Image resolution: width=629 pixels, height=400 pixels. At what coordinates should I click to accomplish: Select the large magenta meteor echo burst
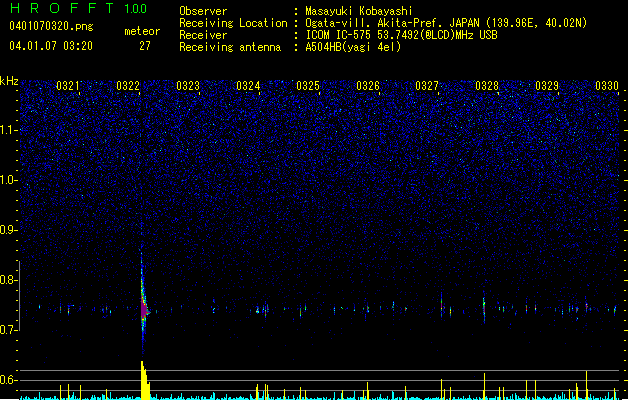point(144,310)
